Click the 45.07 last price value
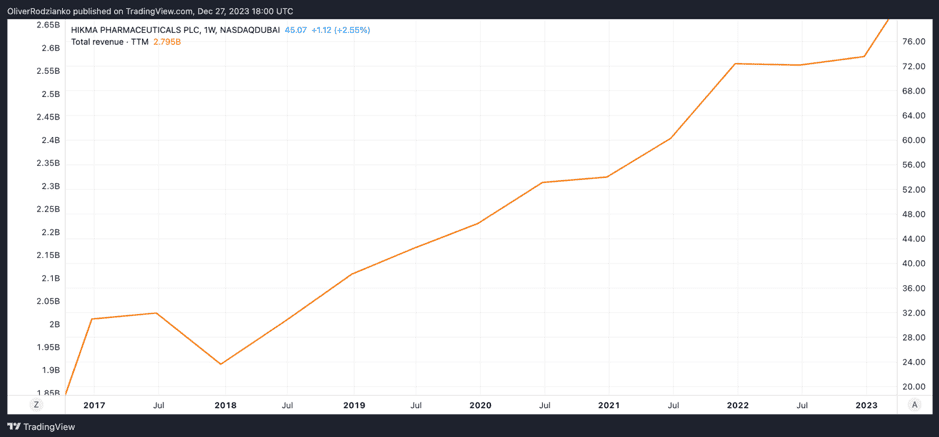 point(295,30)
